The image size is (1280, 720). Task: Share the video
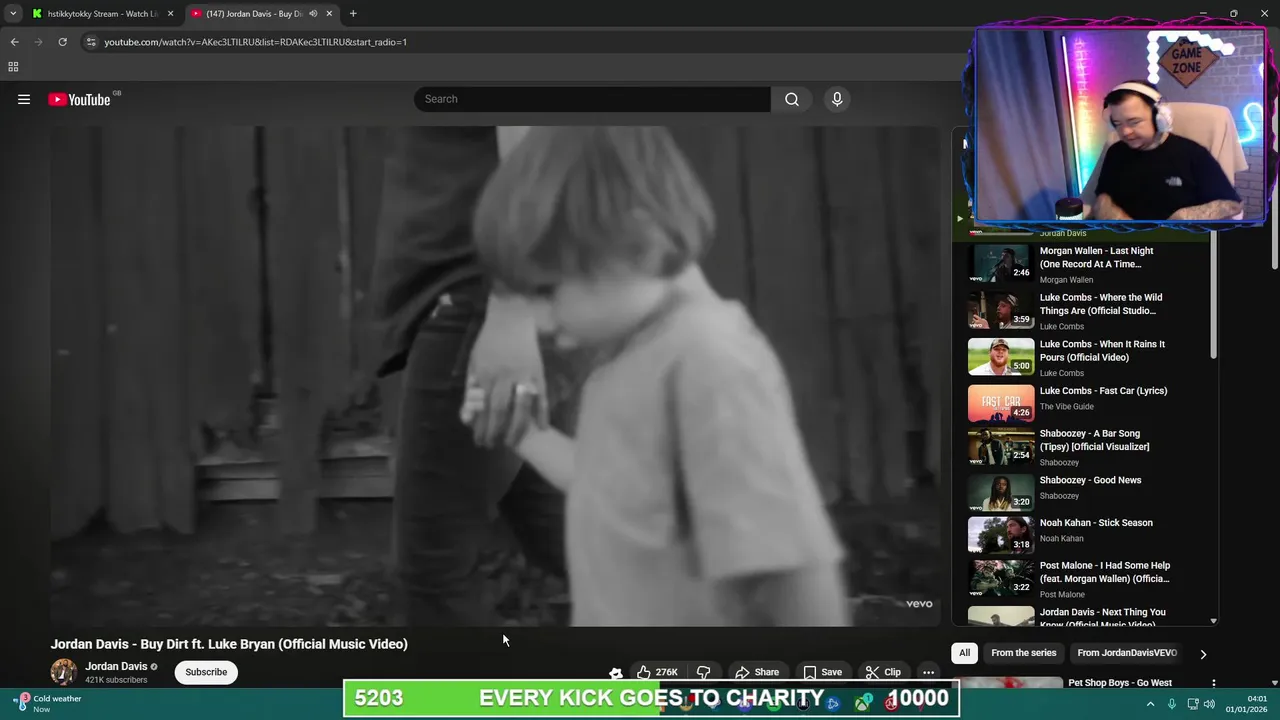click(x=757, y=672)
